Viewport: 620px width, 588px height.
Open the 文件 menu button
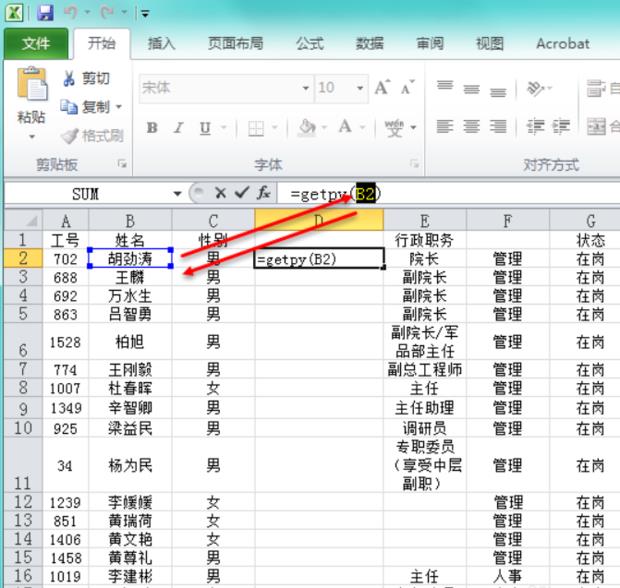(x=36, y=44)
